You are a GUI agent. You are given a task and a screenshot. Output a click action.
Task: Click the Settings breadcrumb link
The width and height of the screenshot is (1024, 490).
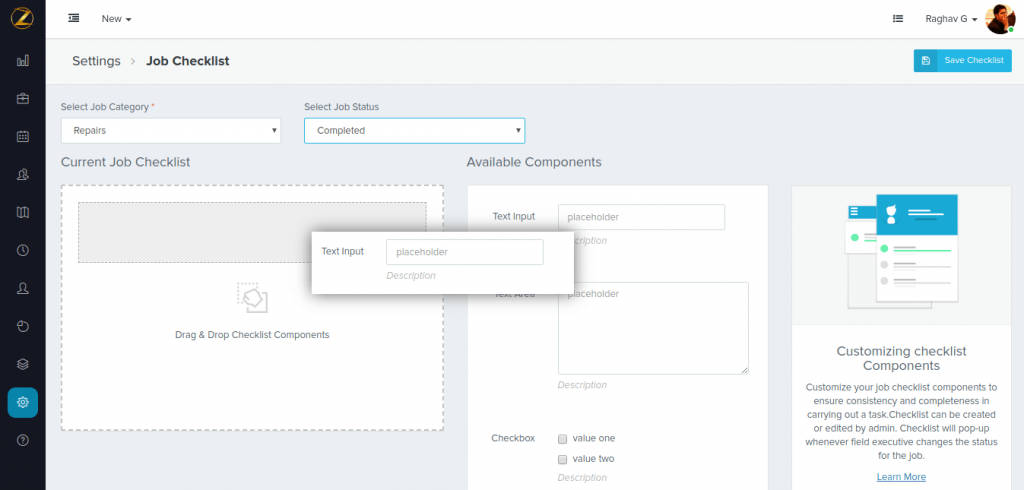pos(96,61)
